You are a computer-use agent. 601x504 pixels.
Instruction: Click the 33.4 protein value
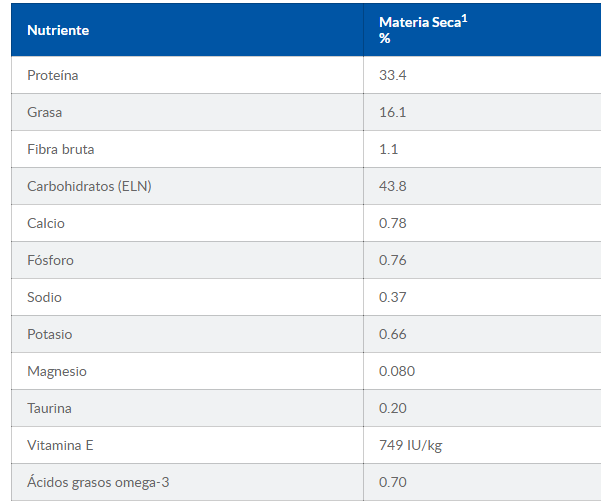tap(392, 75)
